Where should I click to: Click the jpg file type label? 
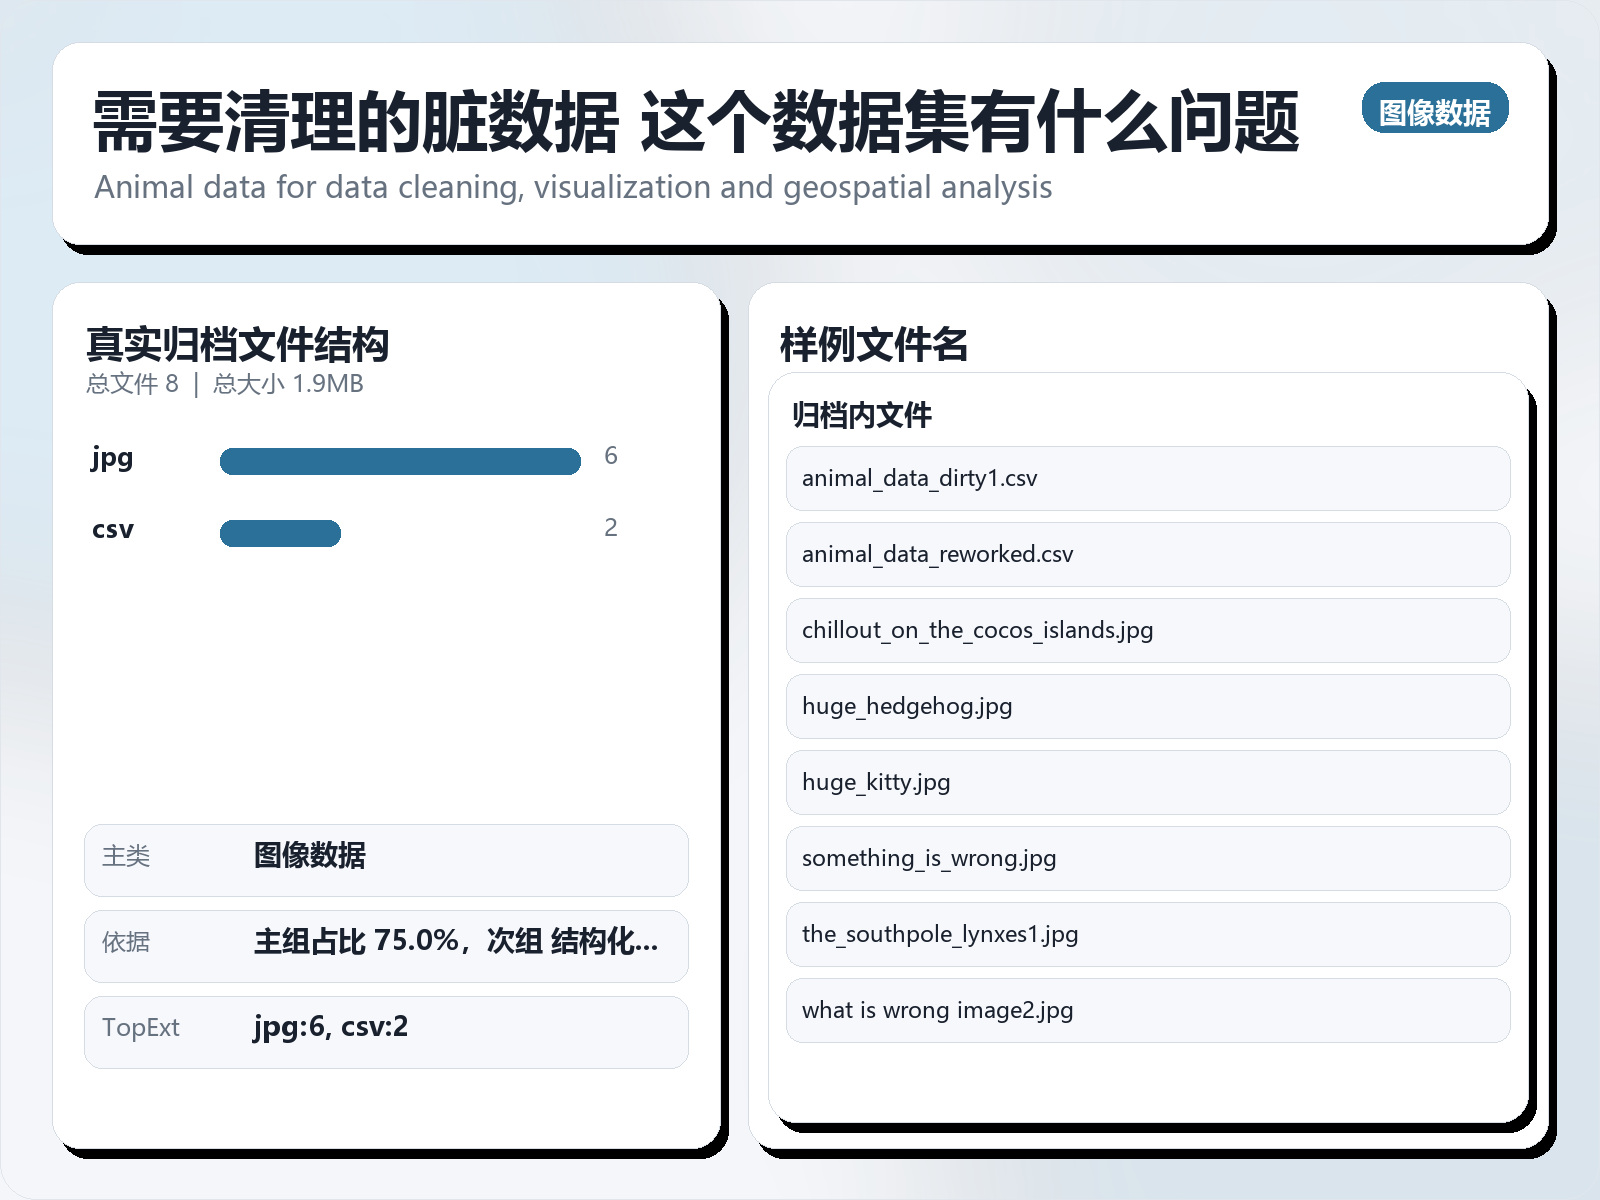click(111, 460)
